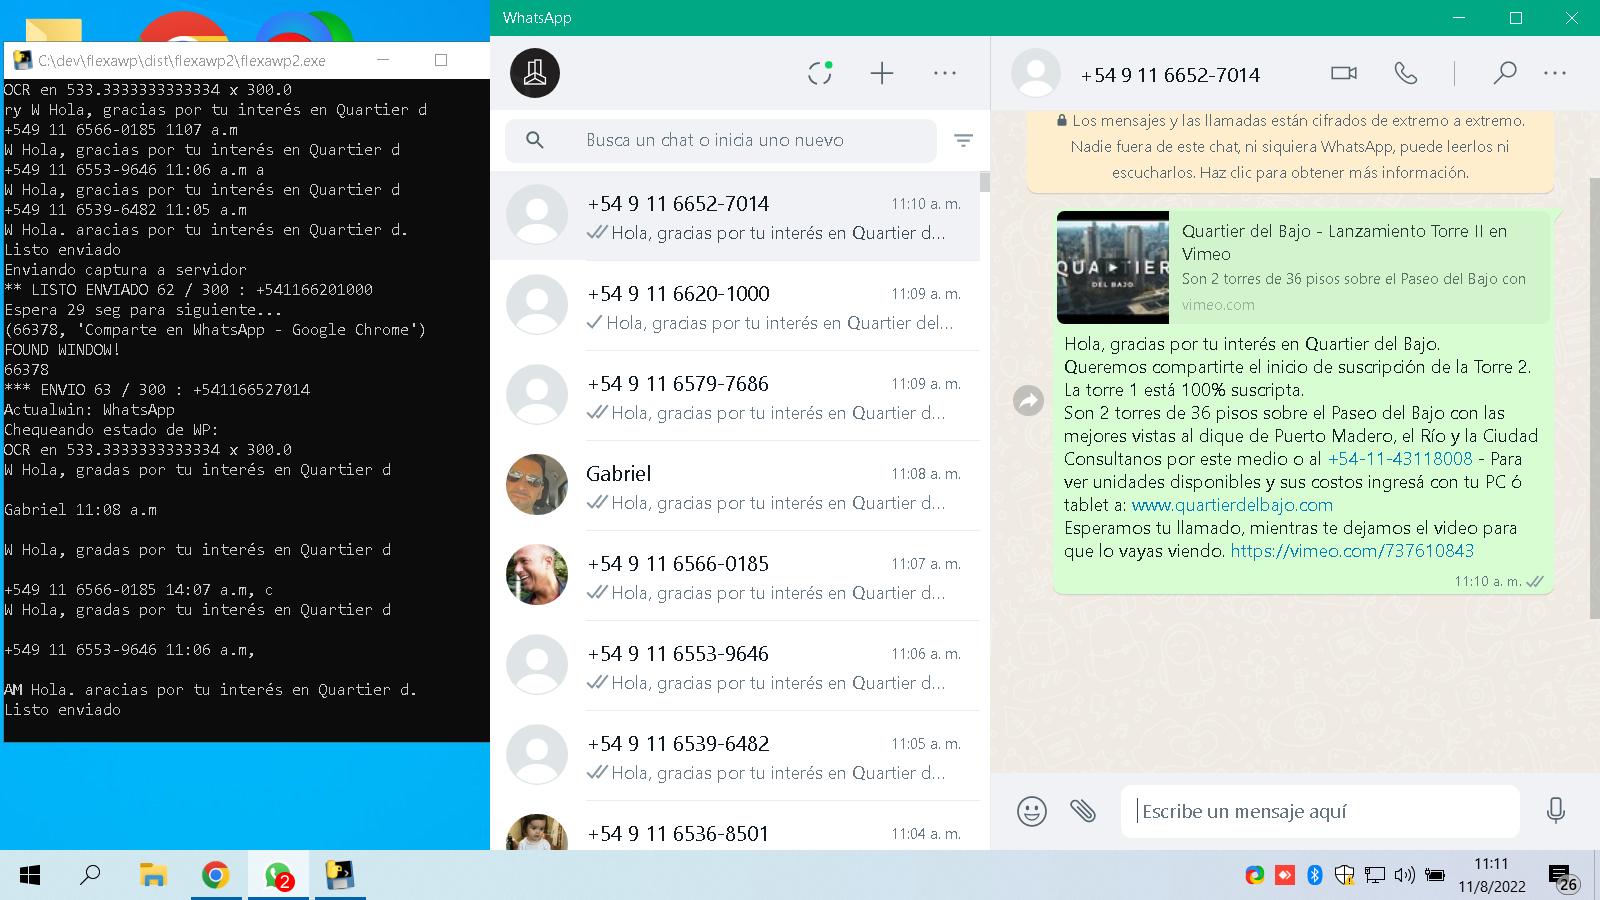1600x900 pixels.
Task: Open chat with +54 9 11 6652-7014
Action: 735,217
